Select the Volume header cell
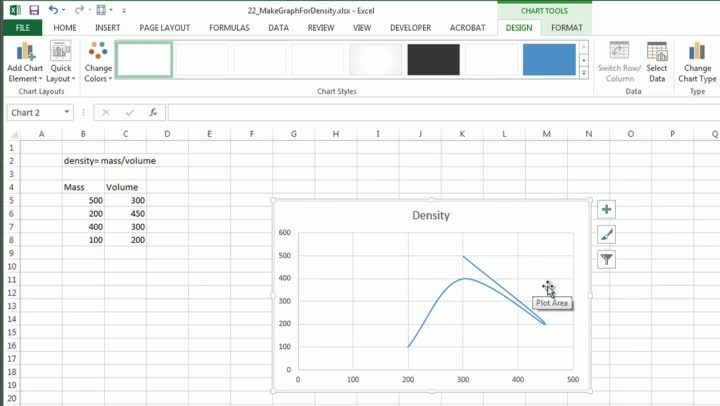 [x=125, y=187]
